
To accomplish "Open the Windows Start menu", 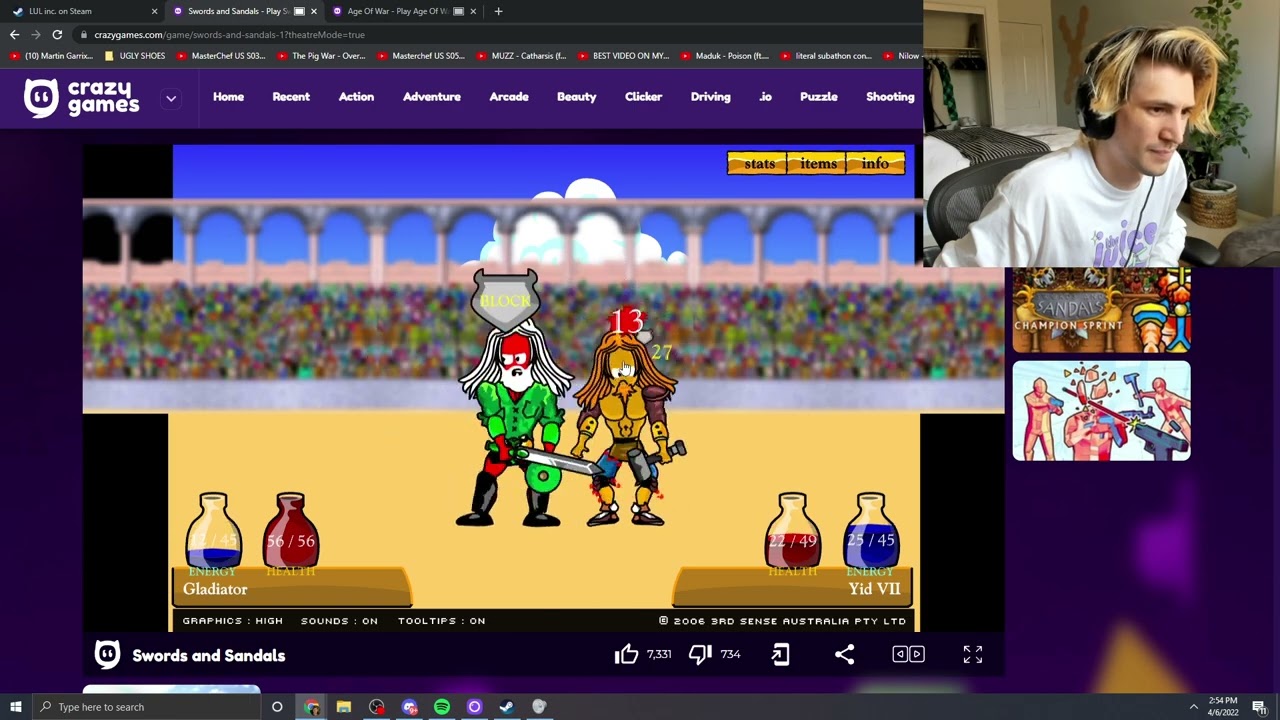I will click(15, 707).
